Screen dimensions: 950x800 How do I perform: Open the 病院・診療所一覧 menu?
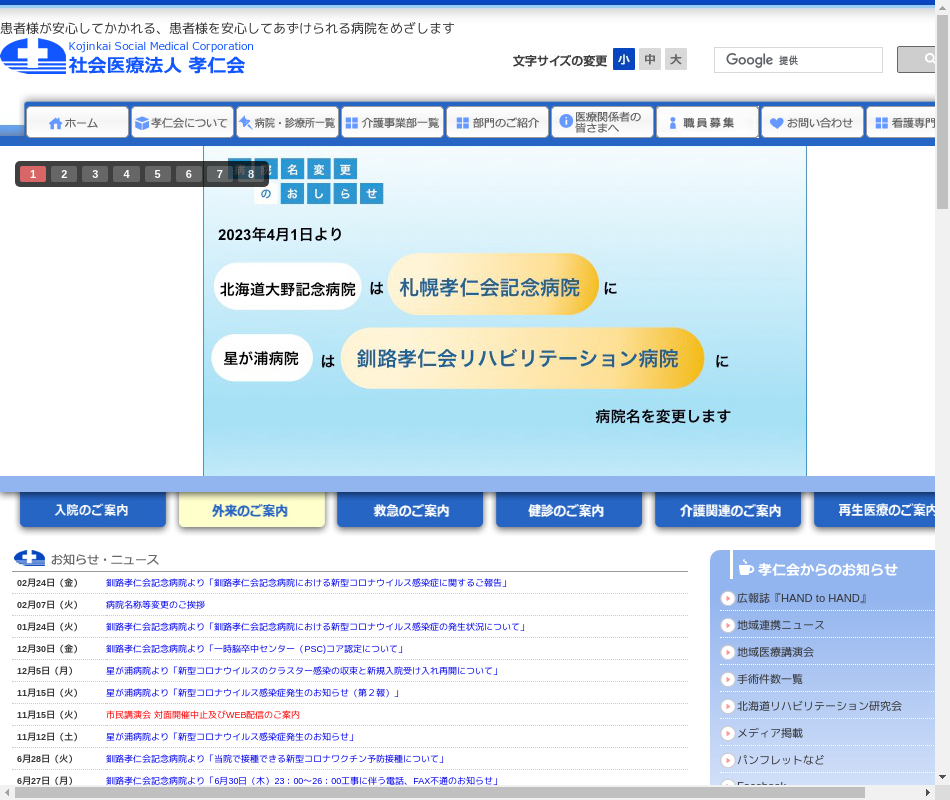(287, 123)
